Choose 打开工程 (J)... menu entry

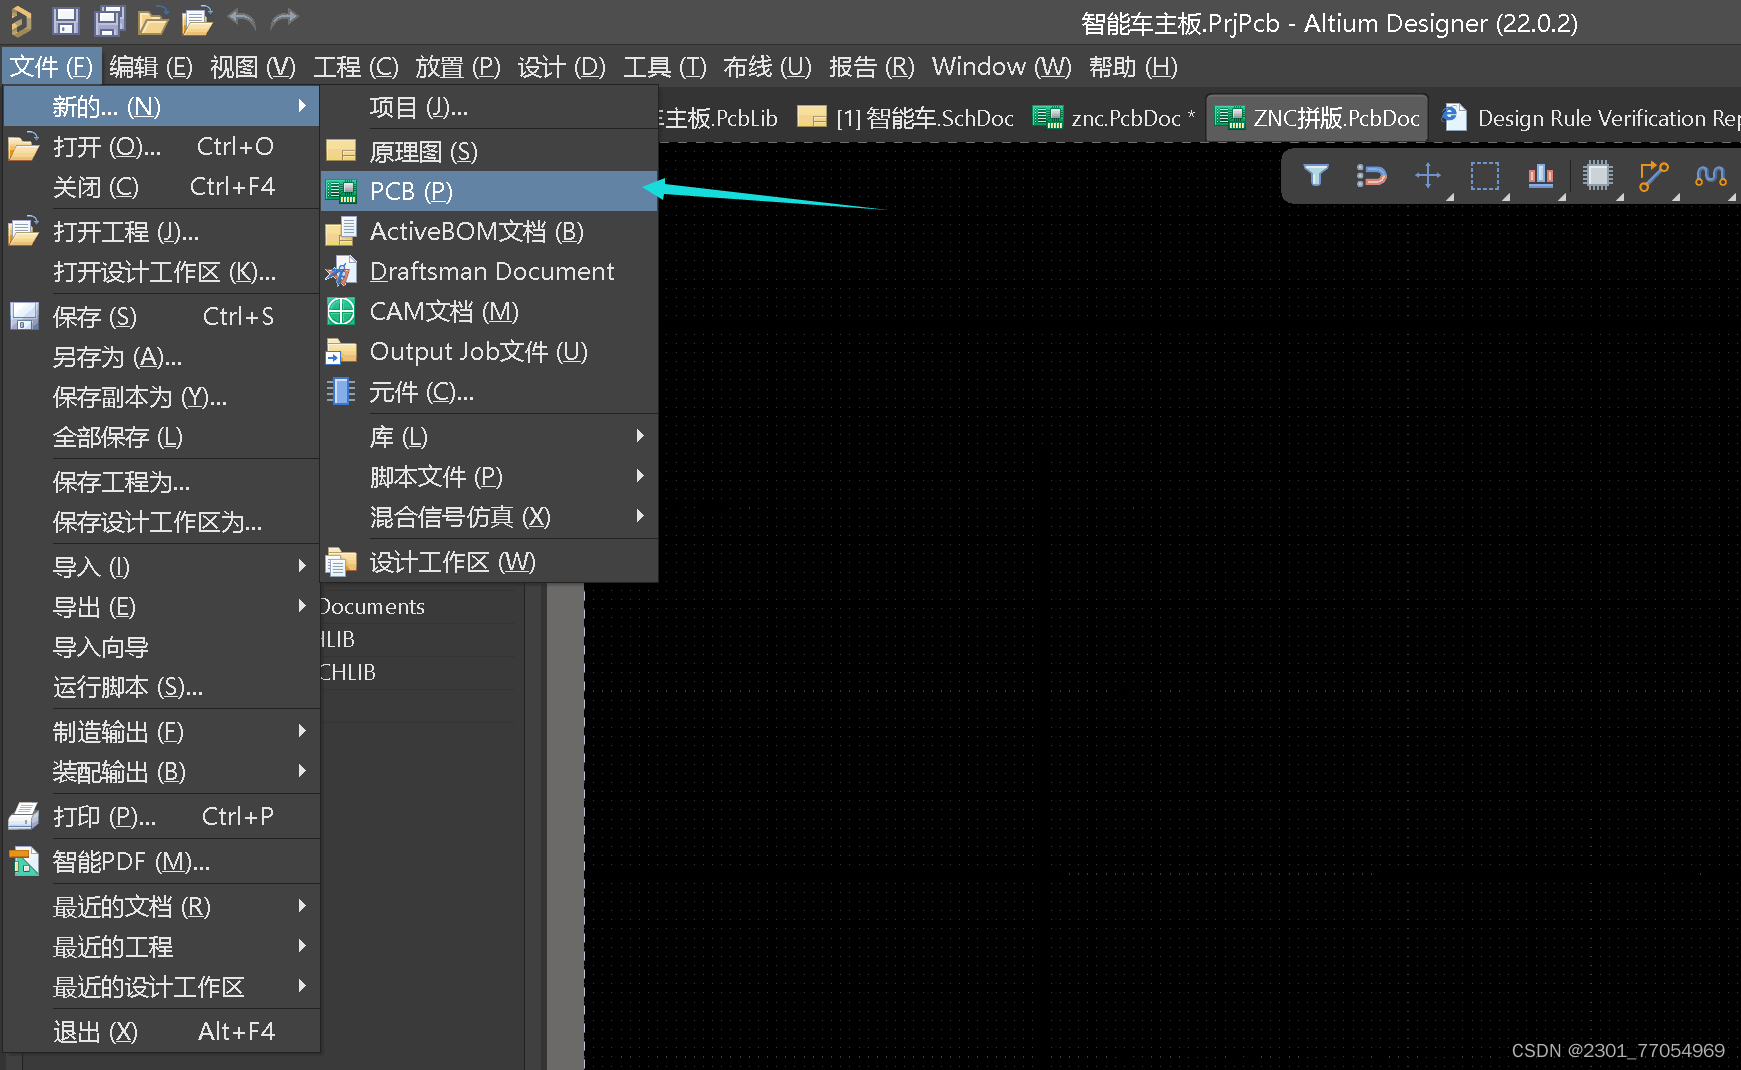pyautogui.click(x=162, y=232)
